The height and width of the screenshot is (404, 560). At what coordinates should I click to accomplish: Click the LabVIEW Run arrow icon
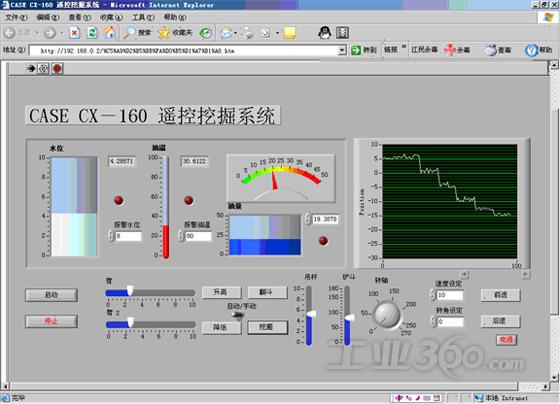coord(31,68)
